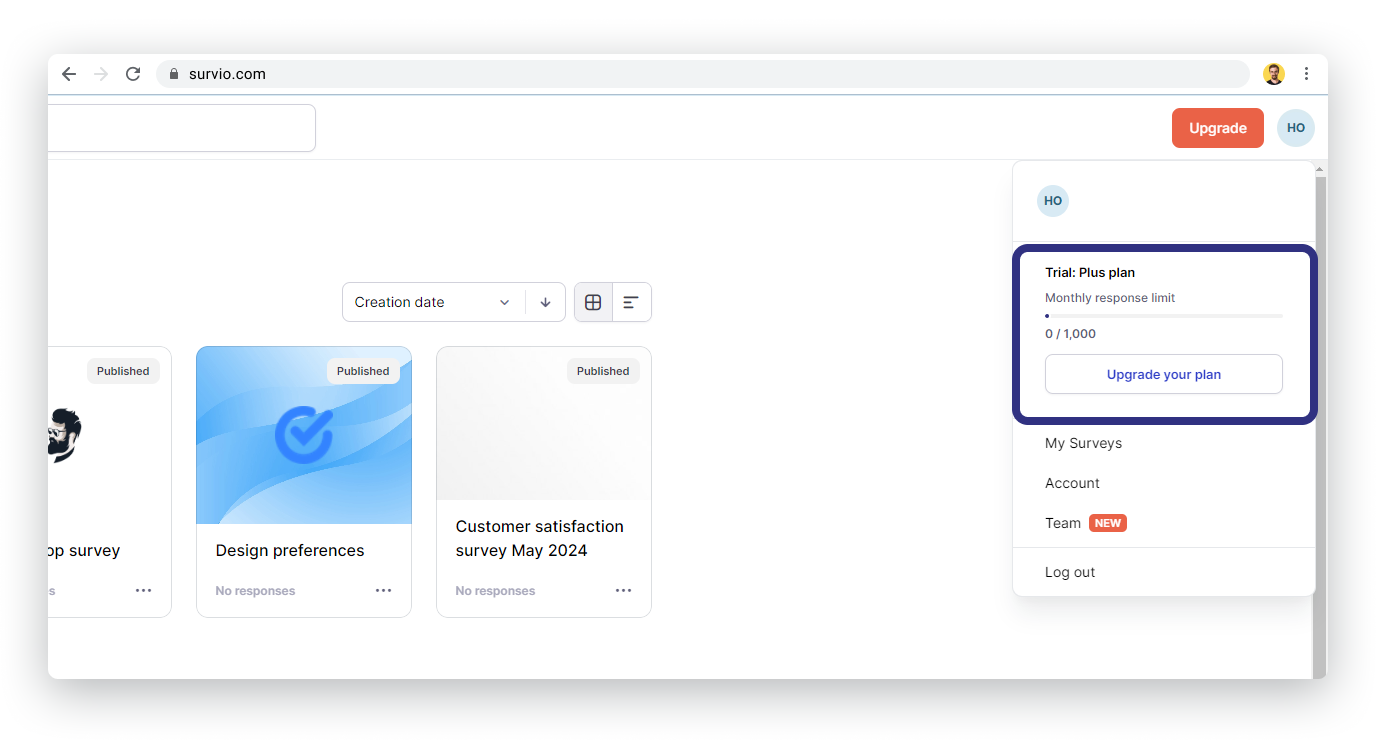Click Customer satisfaction survey May 2024 title
Screen dimensions: 1376x751
pos(540,538)
